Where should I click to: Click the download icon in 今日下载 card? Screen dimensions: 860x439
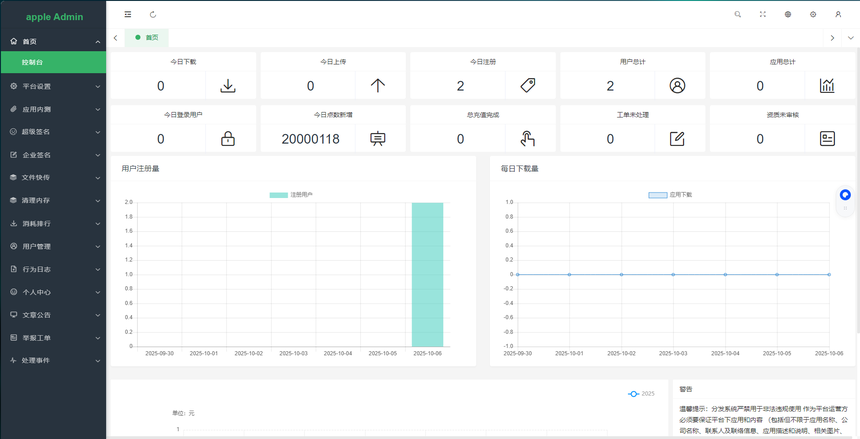228,86
